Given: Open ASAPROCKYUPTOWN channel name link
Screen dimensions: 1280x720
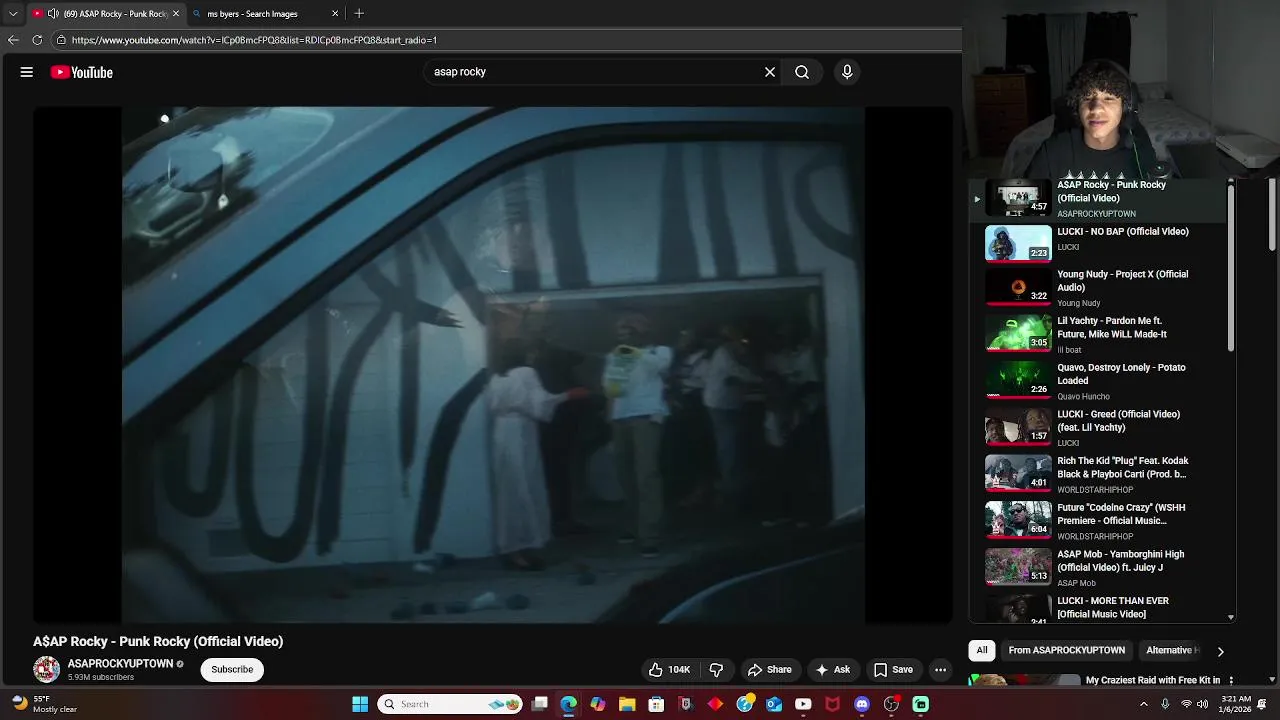Looking at the screenshot, I should tap(120, 664).
